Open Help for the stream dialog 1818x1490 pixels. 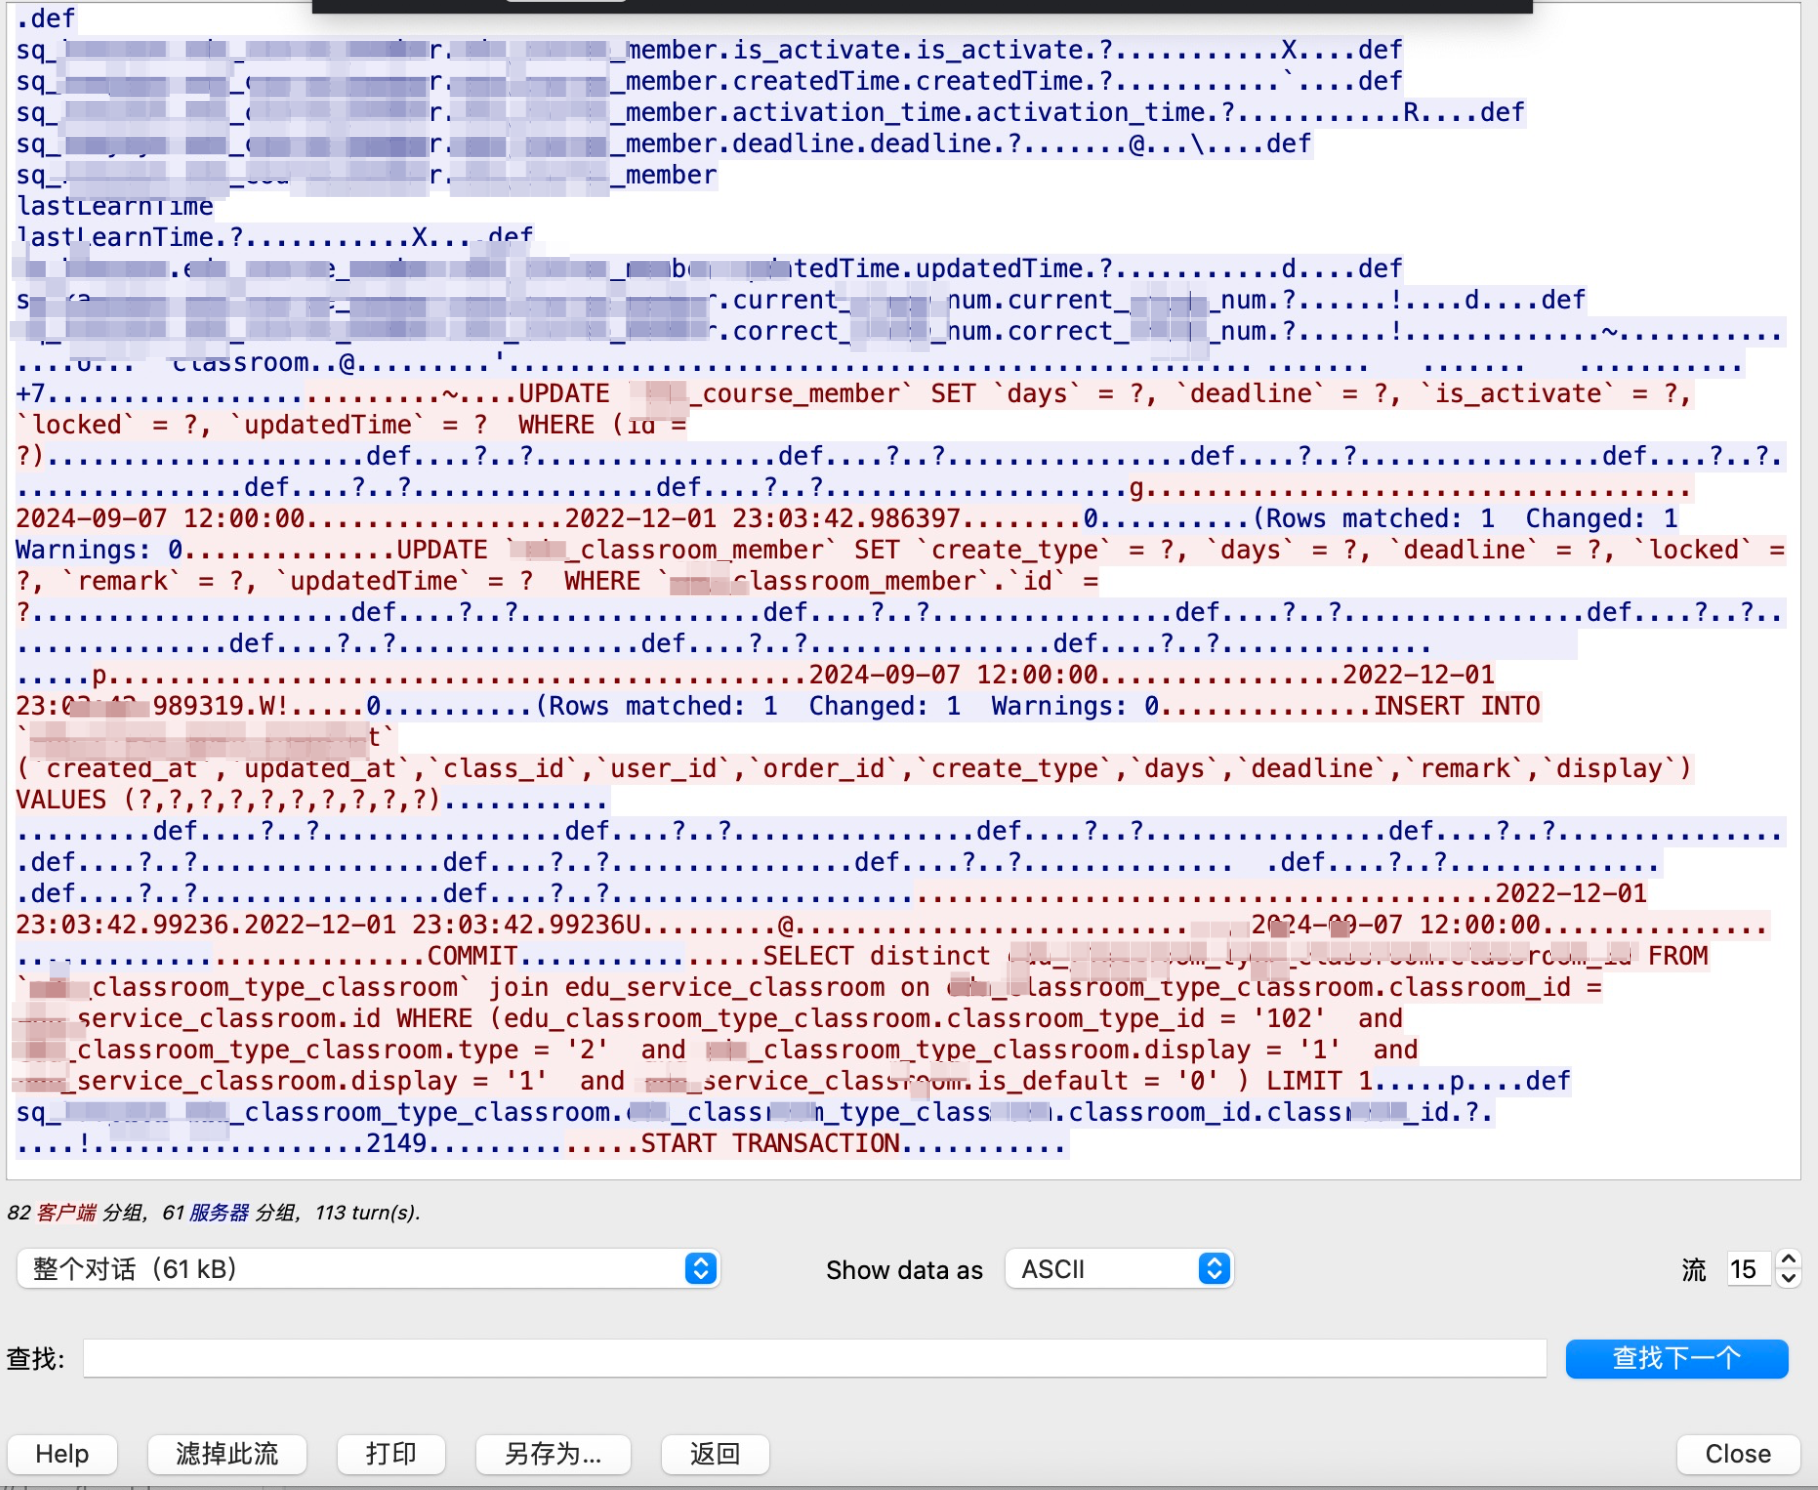point(62,1453)
